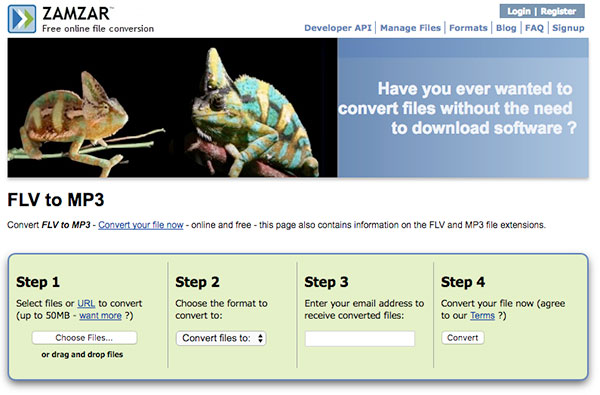Open the Terms link in Step 4
The height and width of the screenshot is (395, 600).
[x=483, y=316]
